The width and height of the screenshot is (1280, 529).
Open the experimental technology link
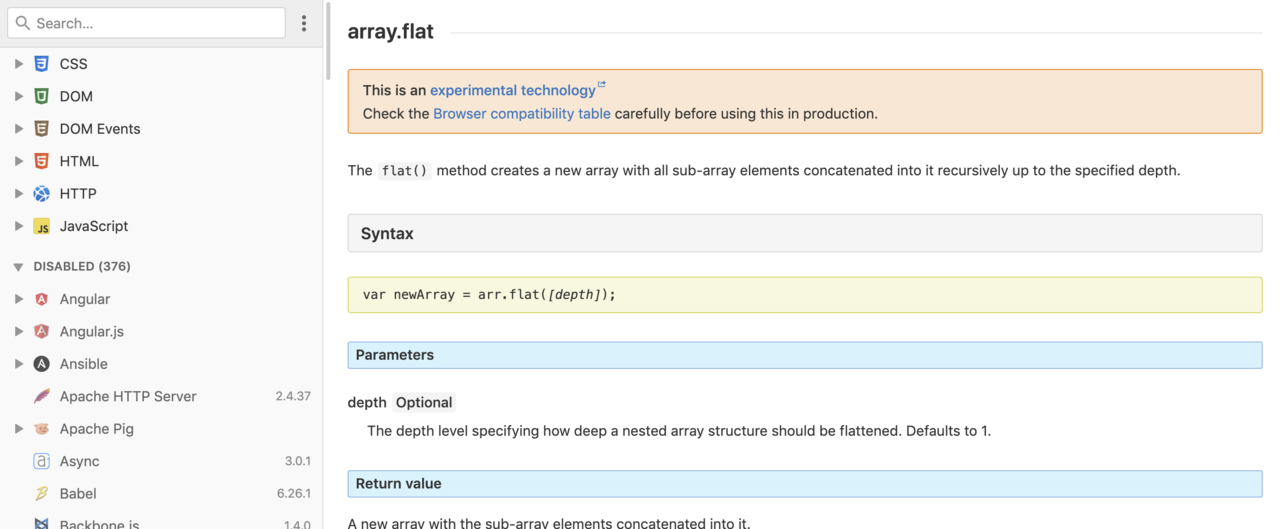[x=512, y=90]
